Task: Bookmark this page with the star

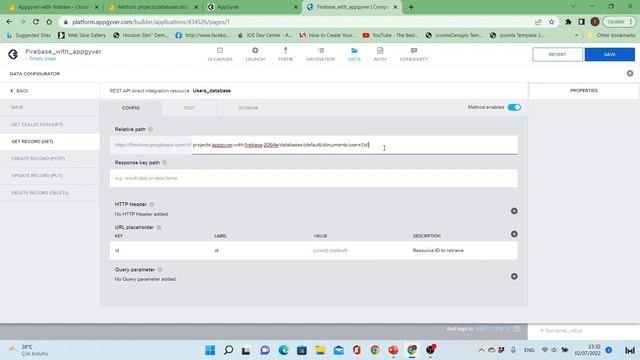Action: pos(551,22)
